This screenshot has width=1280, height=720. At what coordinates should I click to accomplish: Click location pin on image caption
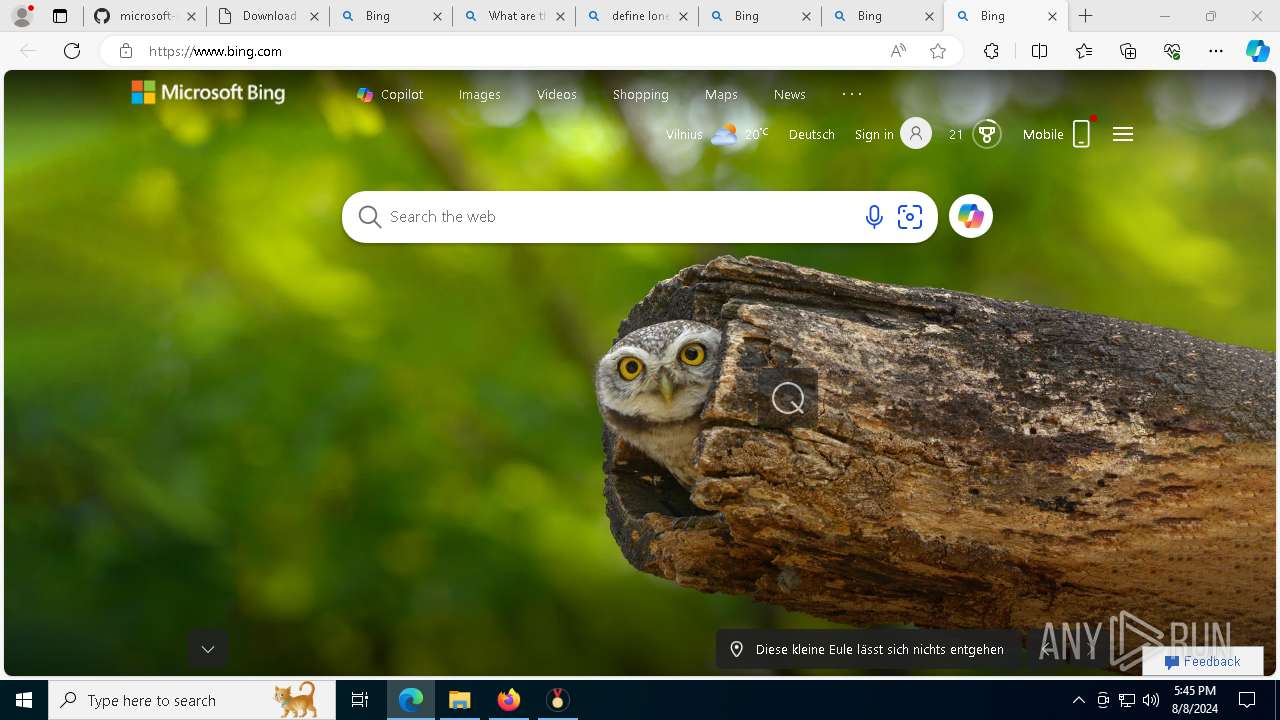pos(737,649)
